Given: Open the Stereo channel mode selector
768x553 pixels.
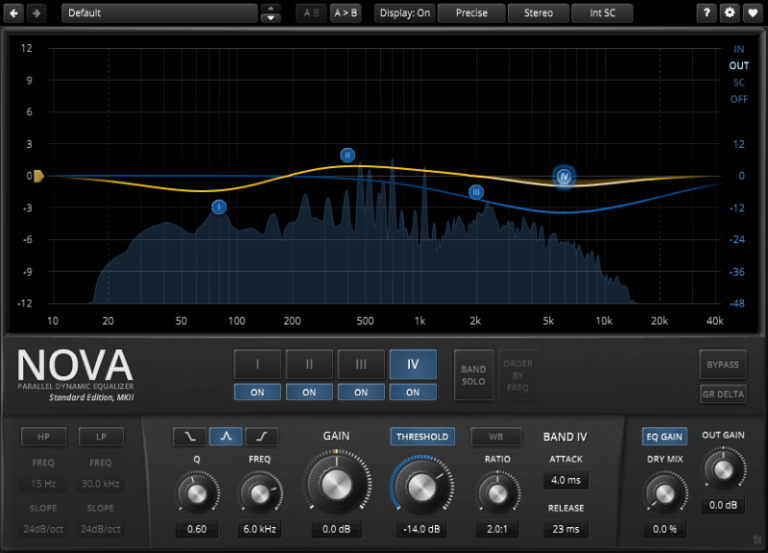Looking at the screenshot, I should [x=537, y=13].
